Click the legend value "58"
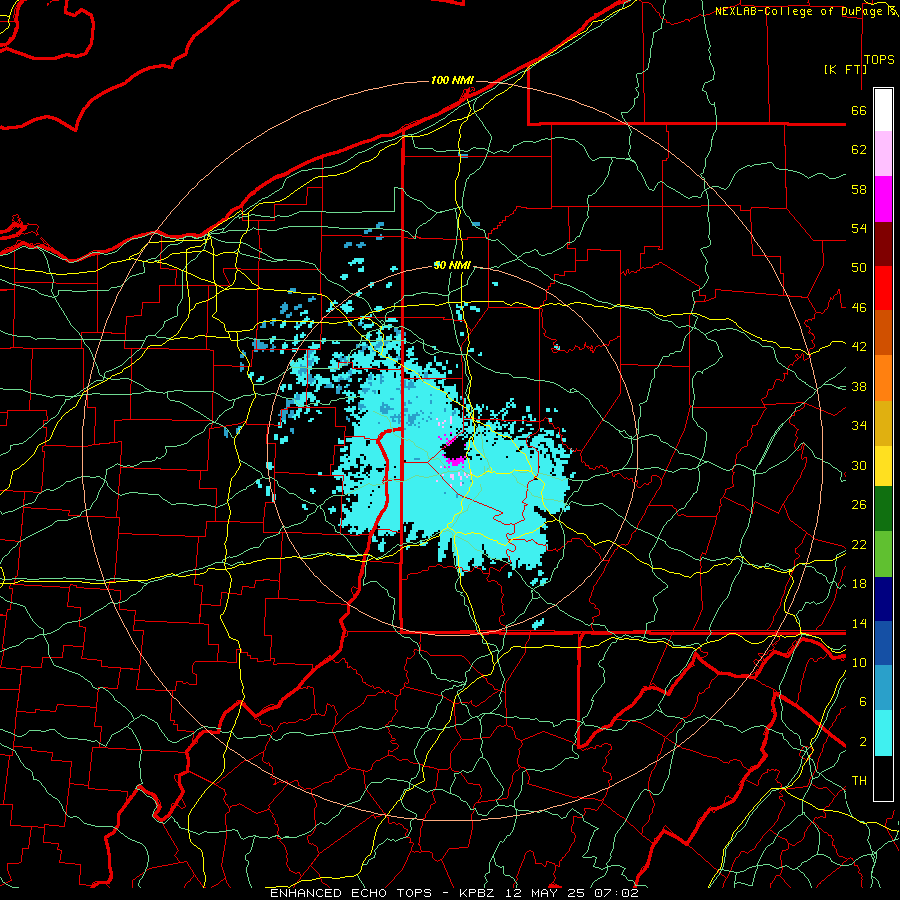Screen dimensions: 900x900 859,189
